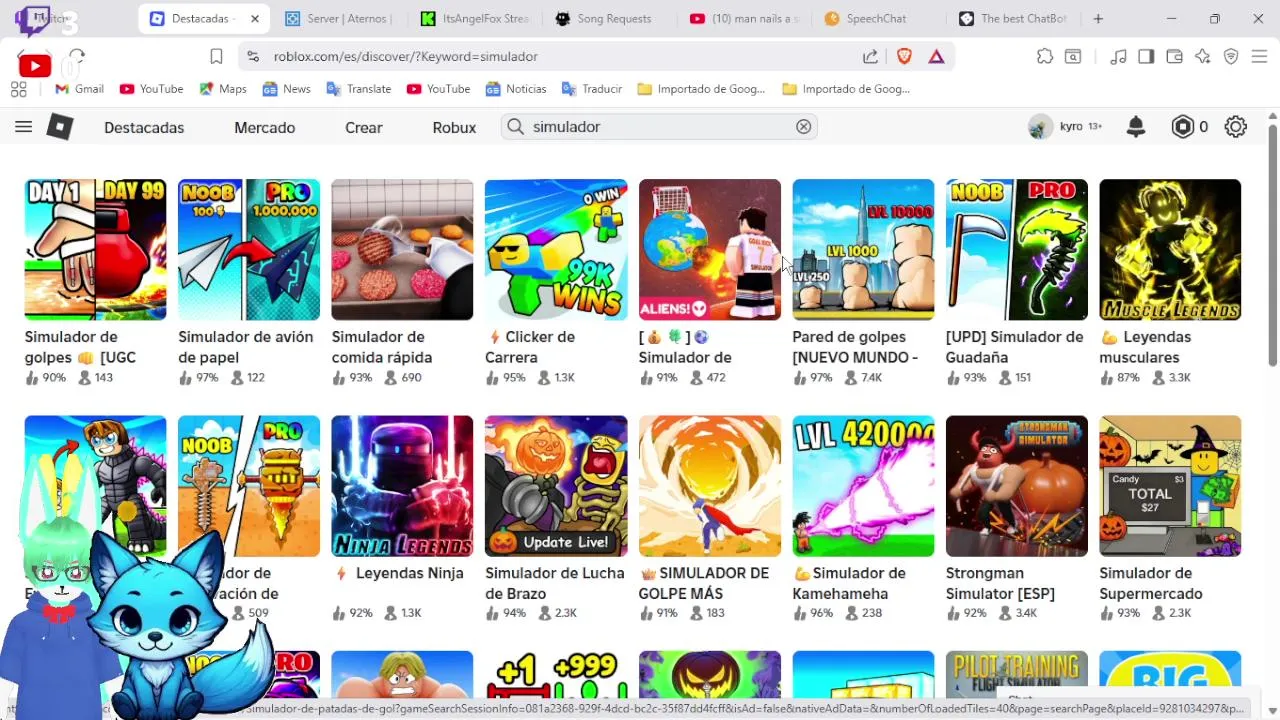Bookmark this page with bookmark icon
The image size is (1280, 720).
(x=216, y=57)
